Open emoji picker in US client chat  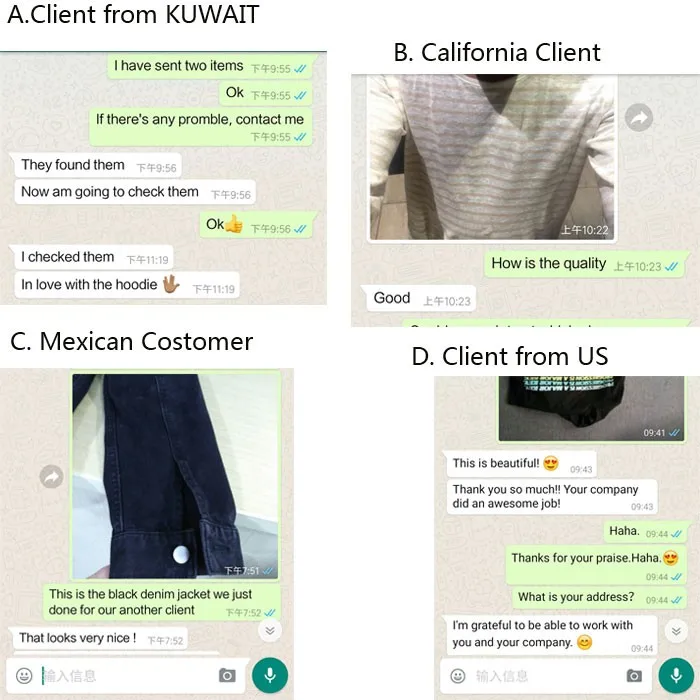pyautogui.click(x=458, y=676)
